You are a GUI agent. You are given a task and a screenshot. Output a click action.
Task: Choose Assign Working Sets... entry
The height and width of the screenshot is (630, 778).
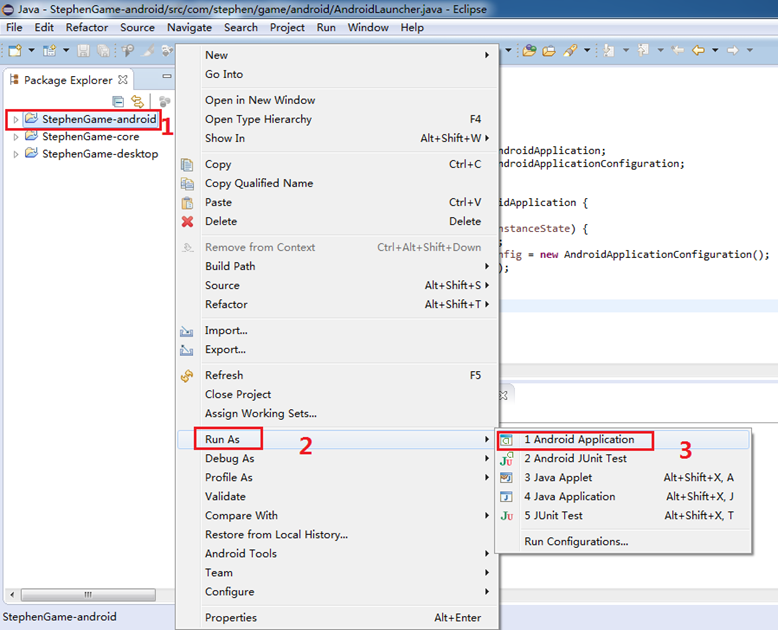tap(337, 413)
